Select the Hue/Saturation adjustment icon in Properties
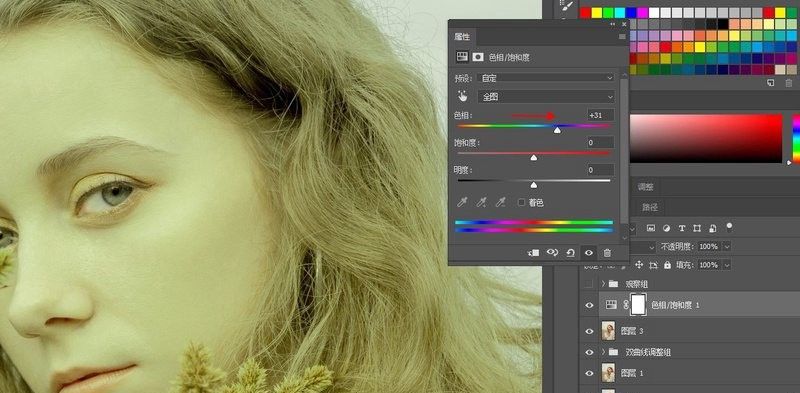The height and width of the screenshot is (393, 800). 462,57
